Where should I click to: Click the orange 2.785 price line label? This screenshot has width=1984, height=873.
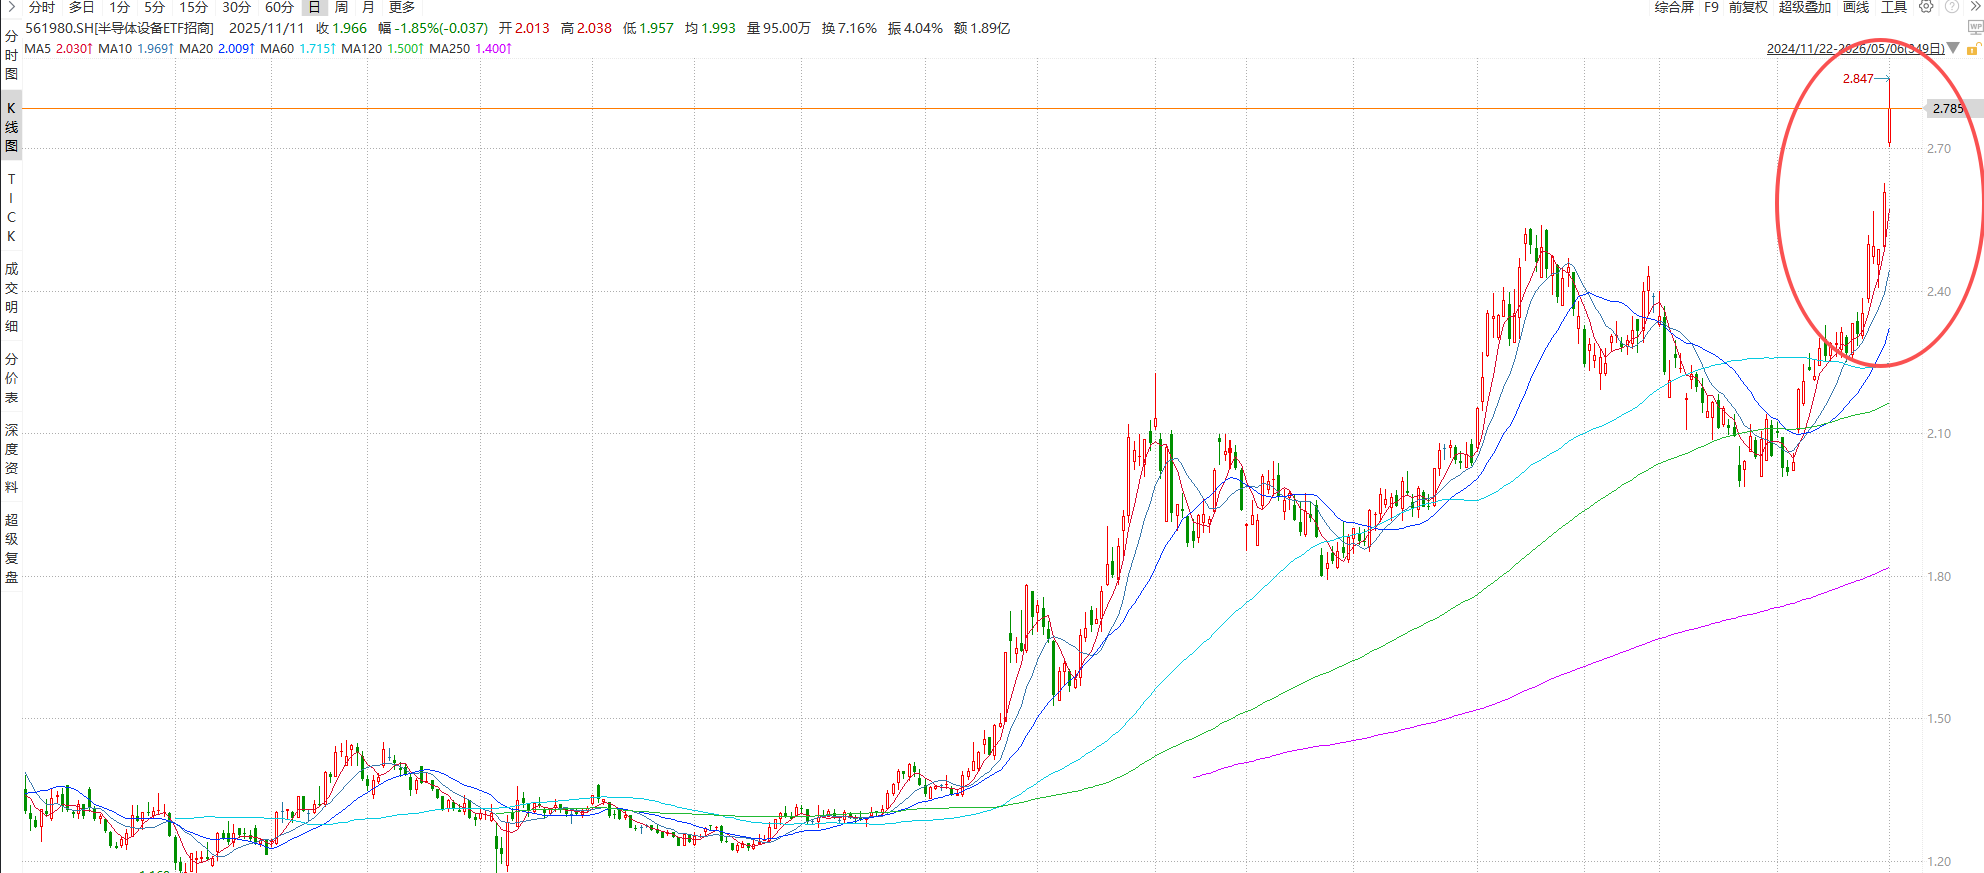(1948, 108)
